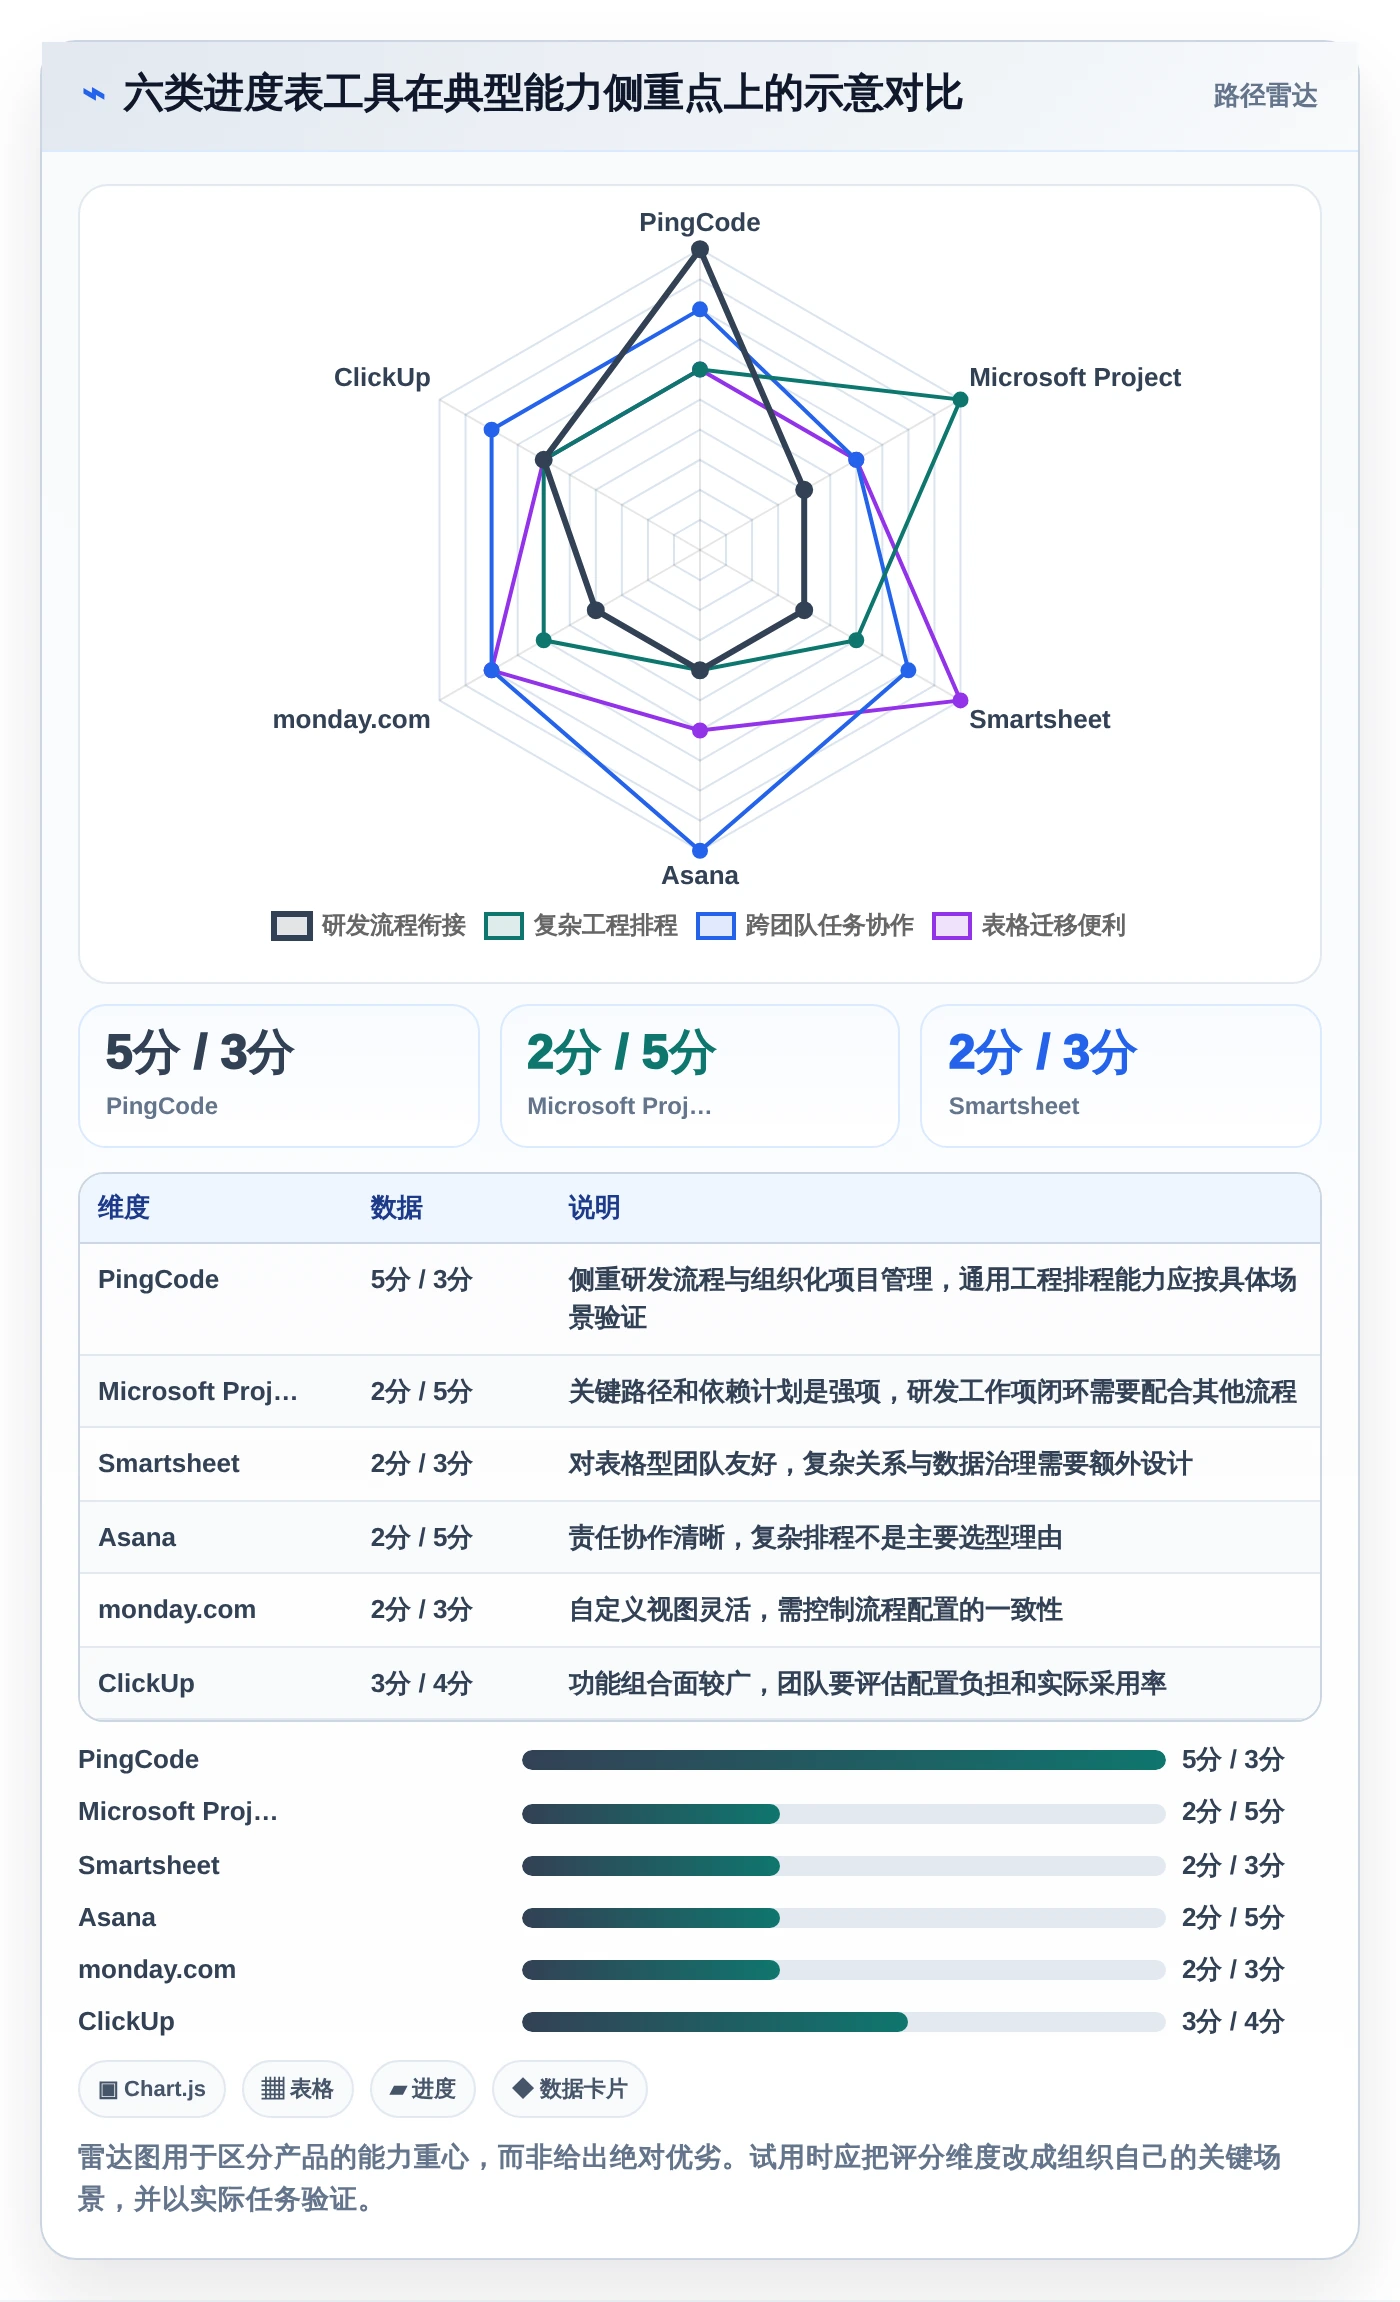Screen dimensions: 1400x2302
Task: Click the 跨团队任务协作 legend label
Action: pos(830,926)
